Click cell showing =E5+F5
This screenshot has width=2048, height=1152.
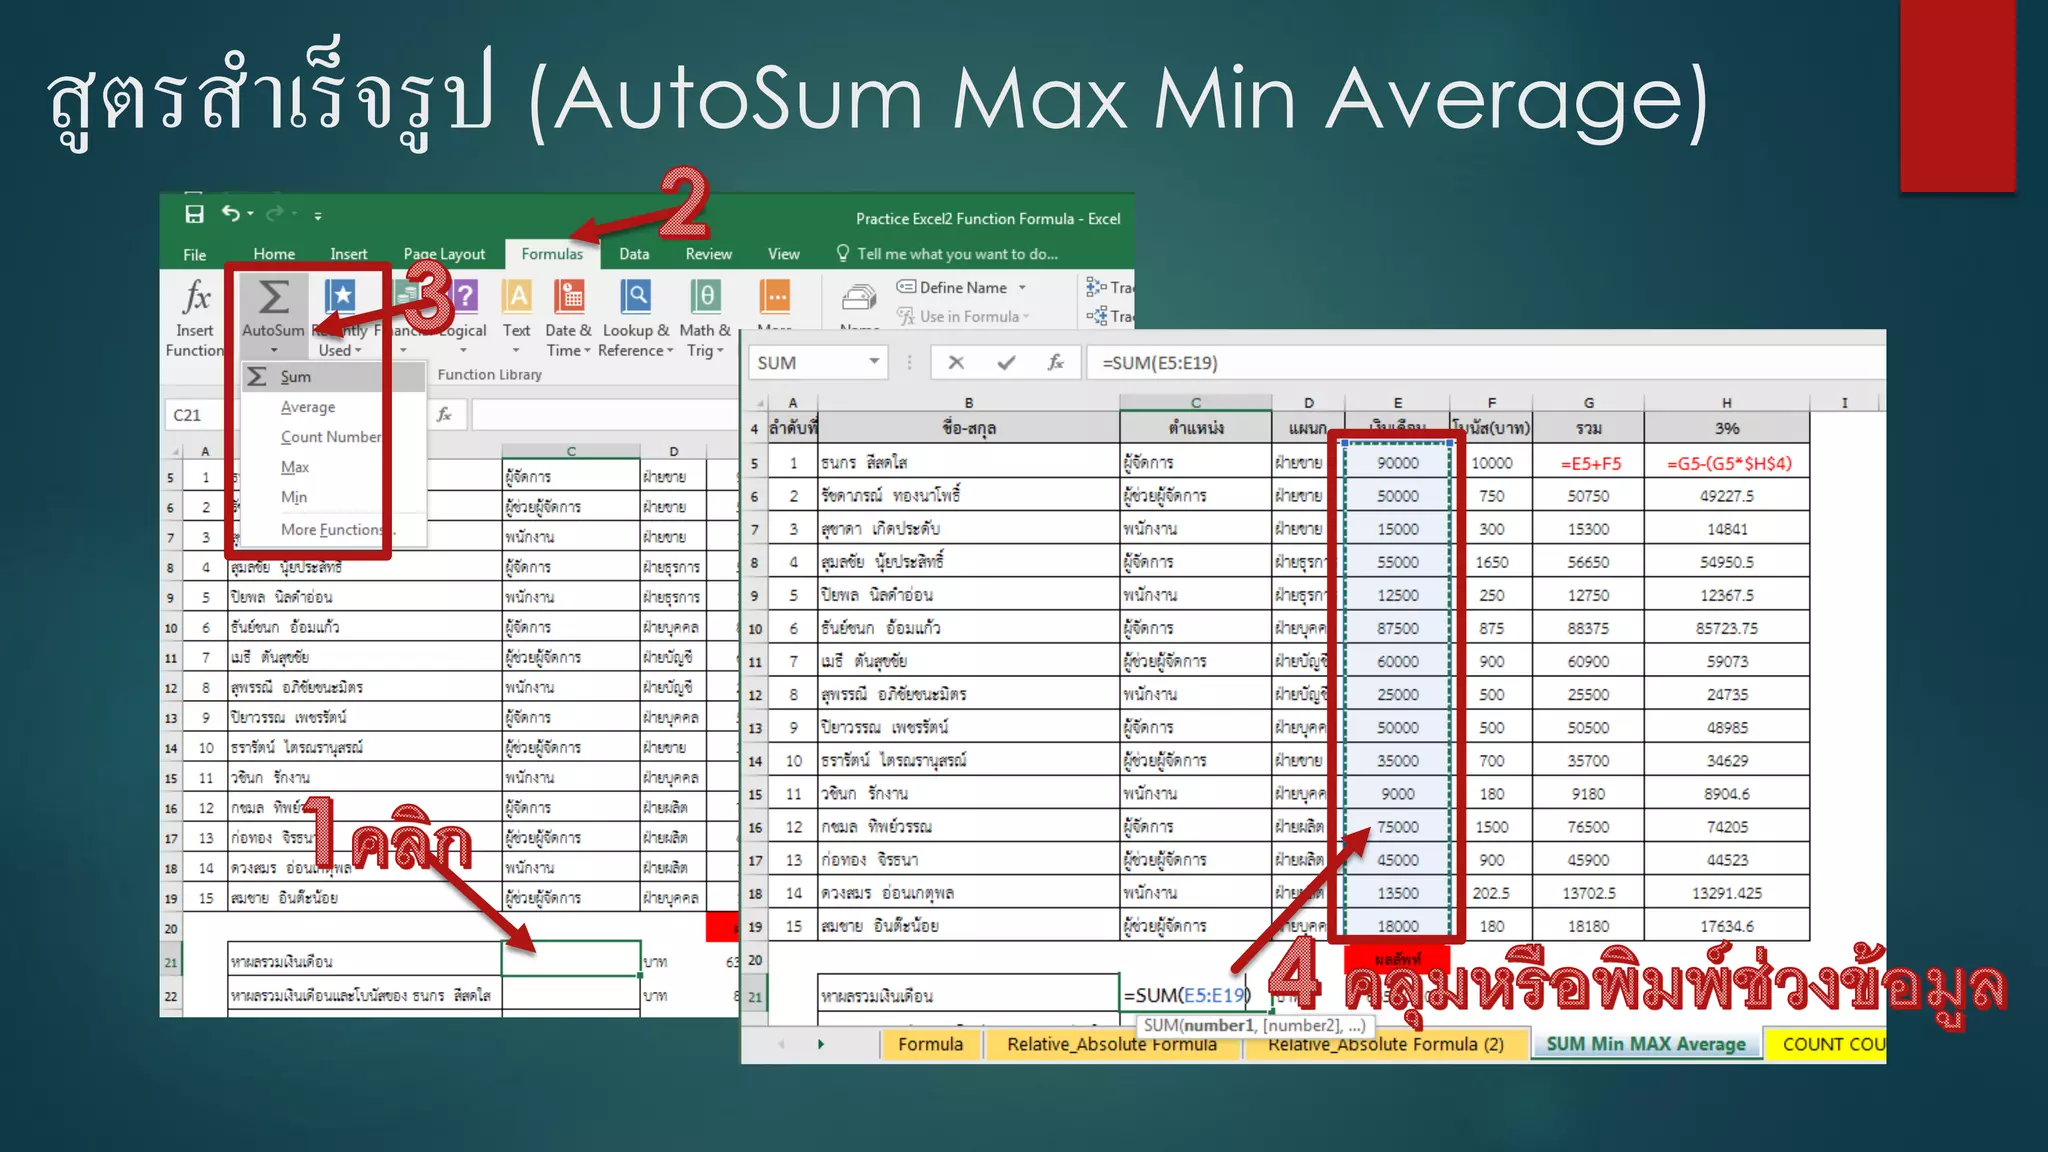[1588, 463]
